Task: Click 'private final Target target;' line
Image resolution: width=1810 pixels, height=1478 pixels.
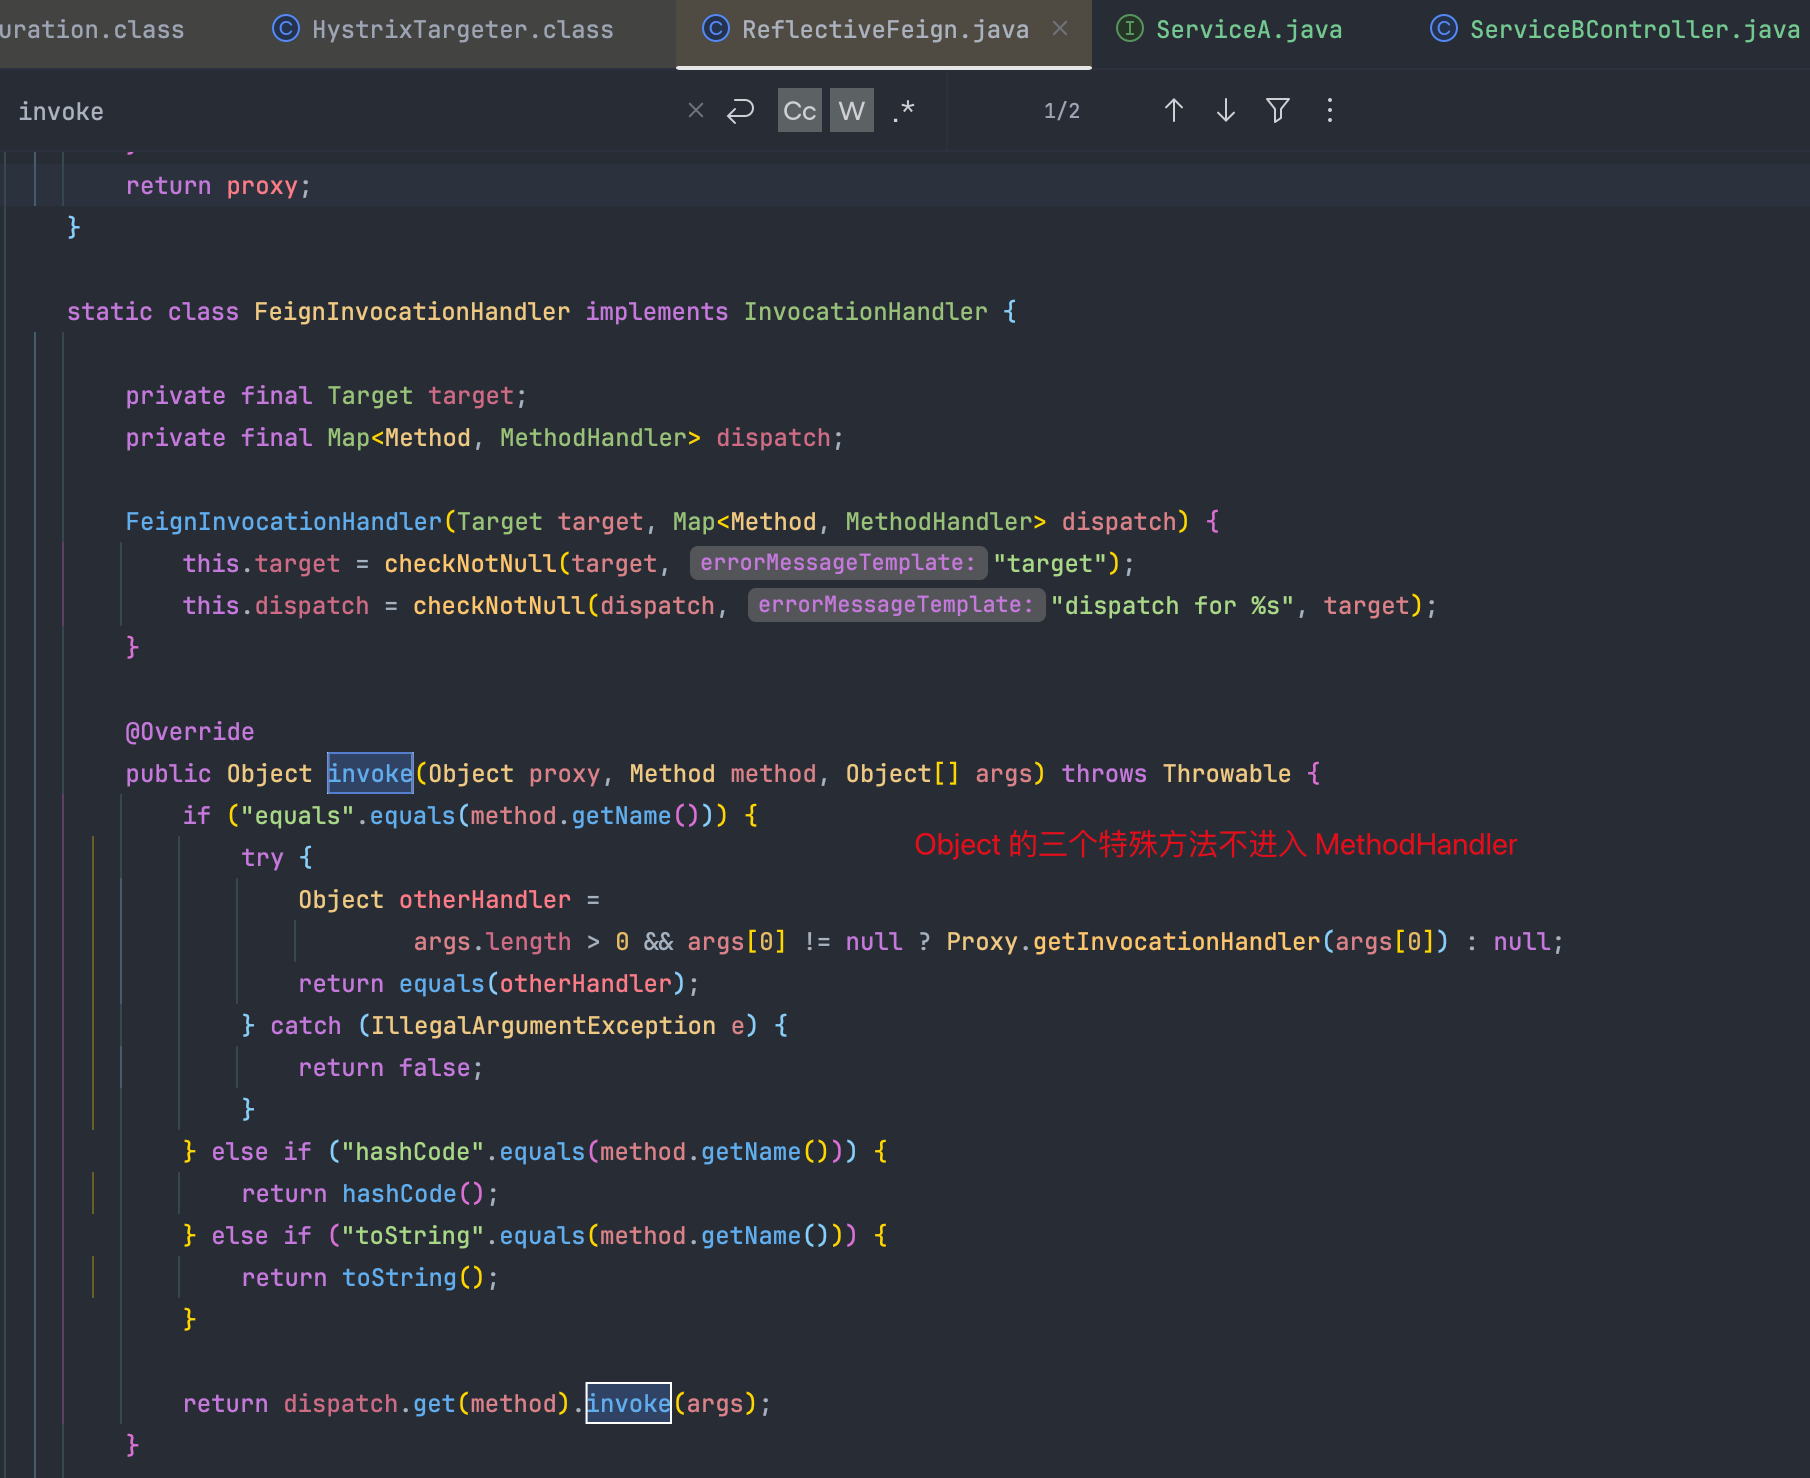Action: coord(326,395)
